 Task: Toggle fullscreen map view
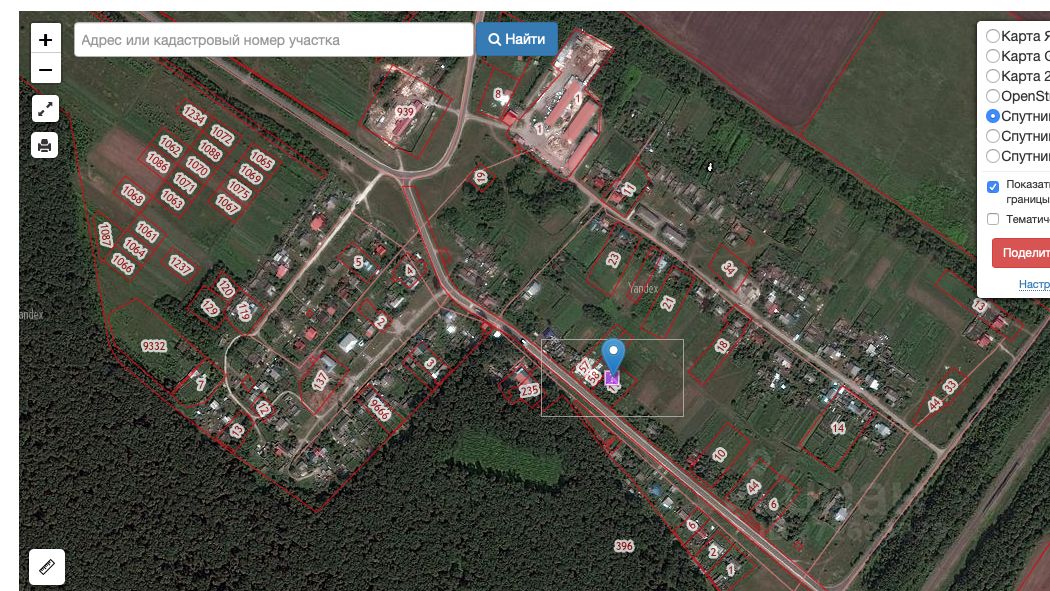pyautogui.click(x=45, y=108)
